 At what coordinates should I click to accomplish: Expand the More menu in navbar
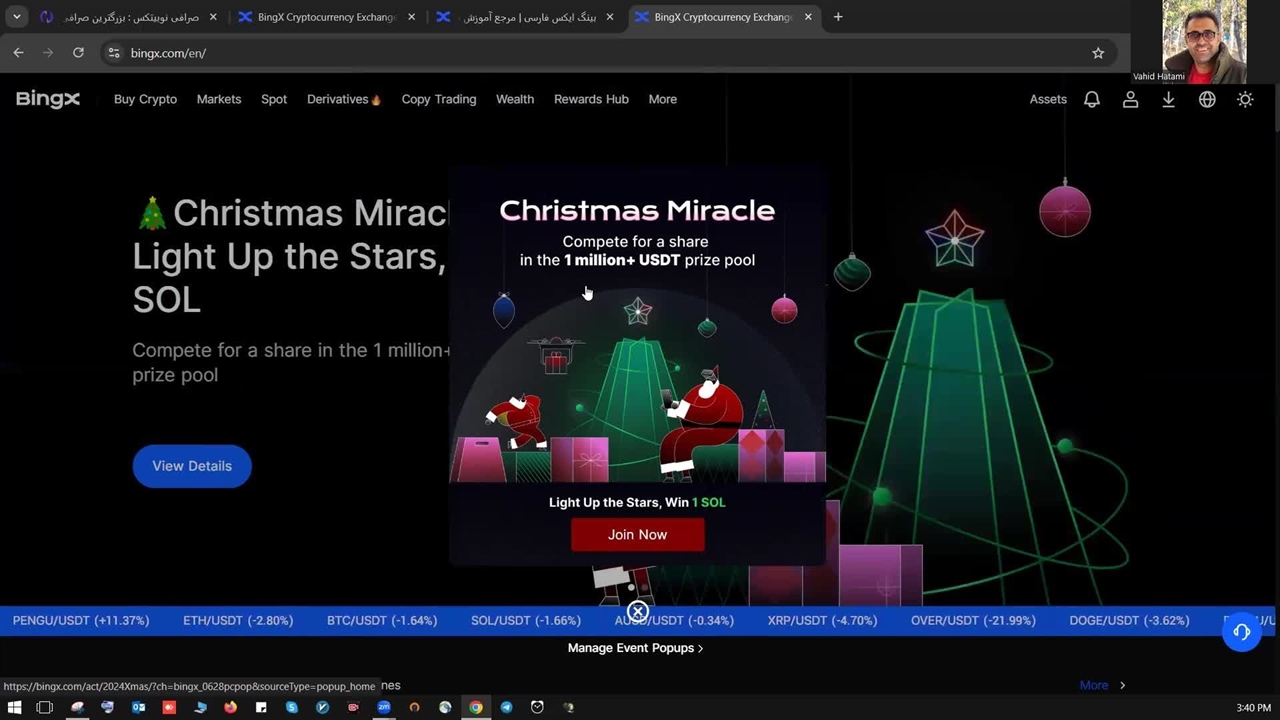tap(662, 99)
